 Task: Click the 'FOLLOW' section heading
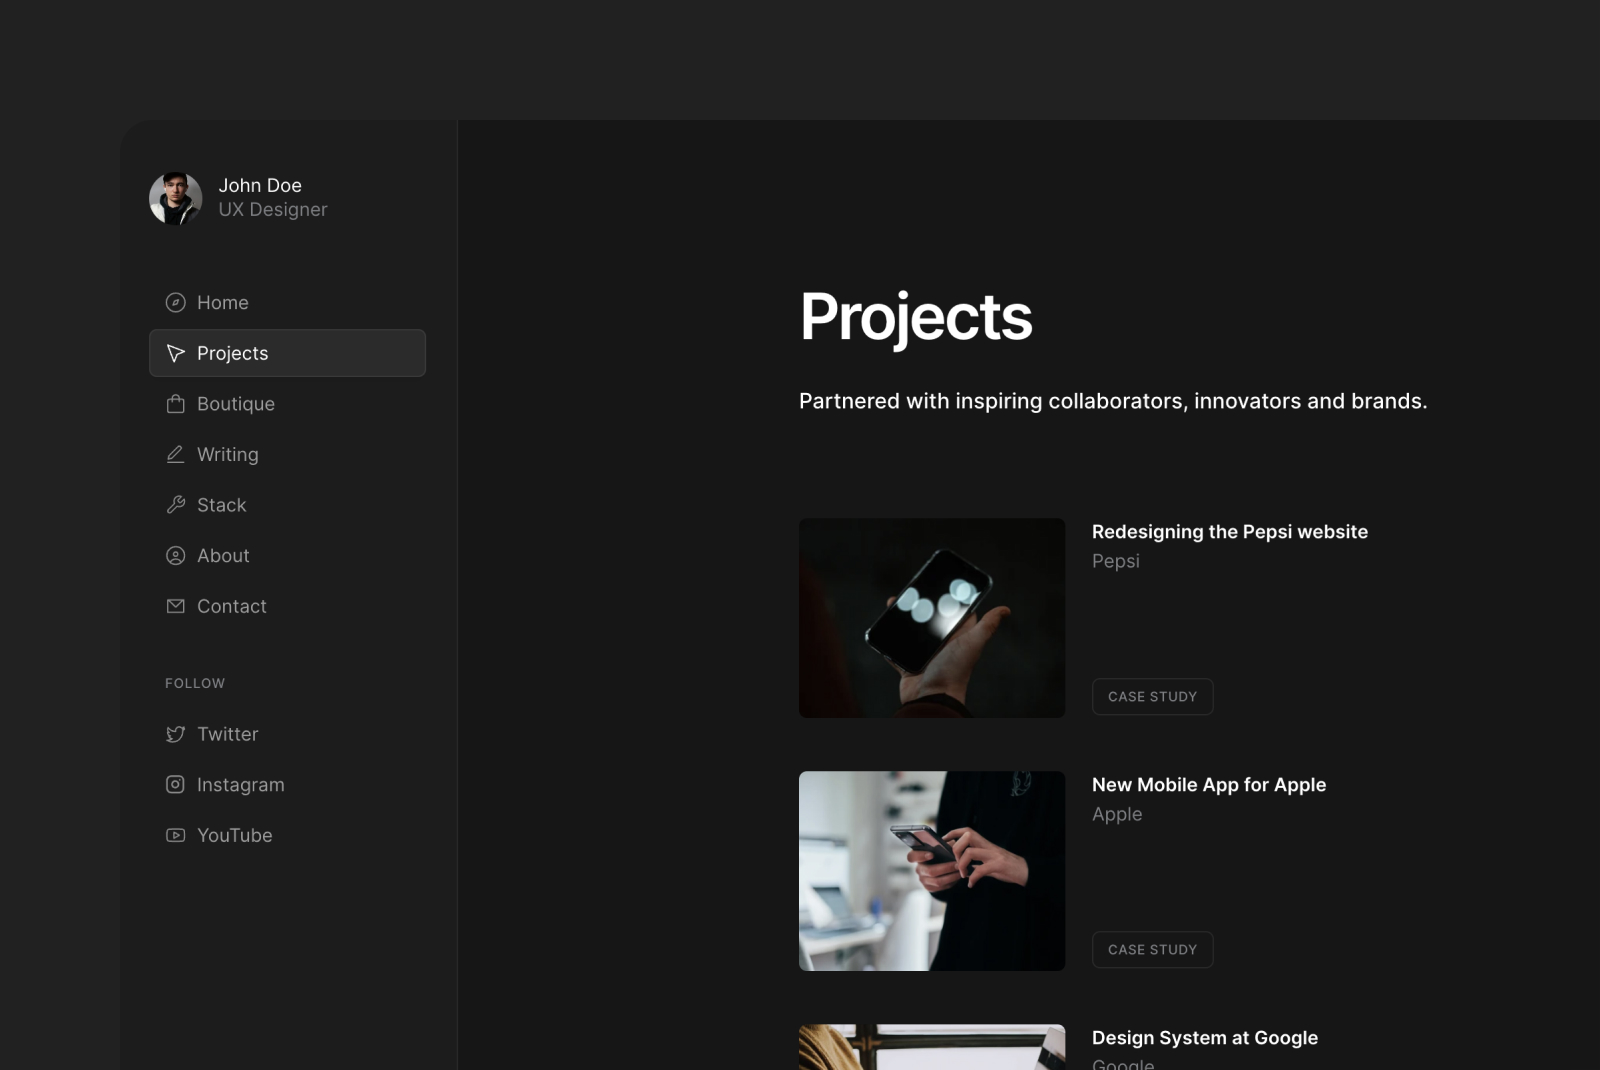[195, 683]
